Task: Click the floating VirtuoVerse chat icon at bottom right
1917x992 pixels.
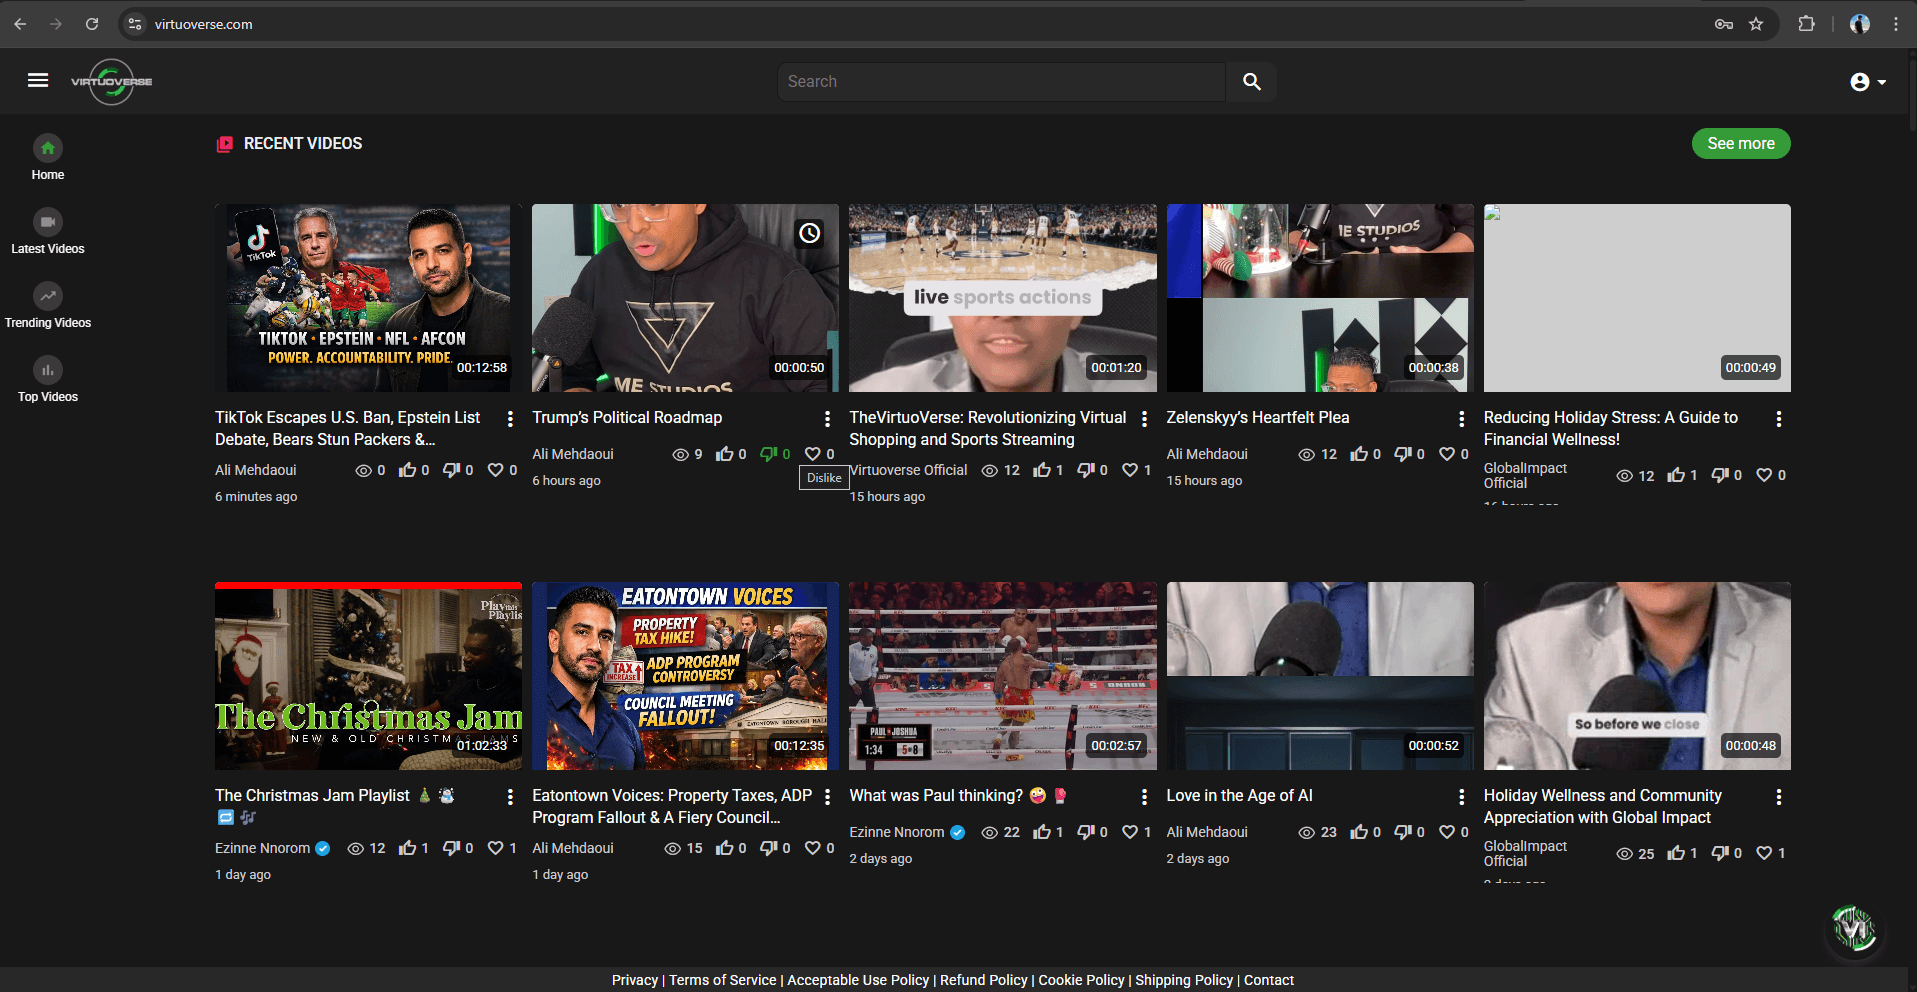Action: coord(1854,929)
